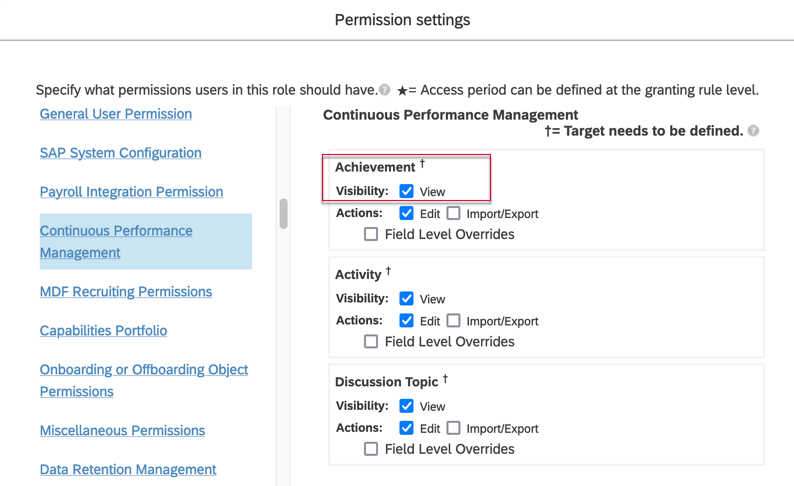This screenshot has height=486, width=794.
Task: Uncheck the Achievement View checkbox
Action: coord(406,191)
